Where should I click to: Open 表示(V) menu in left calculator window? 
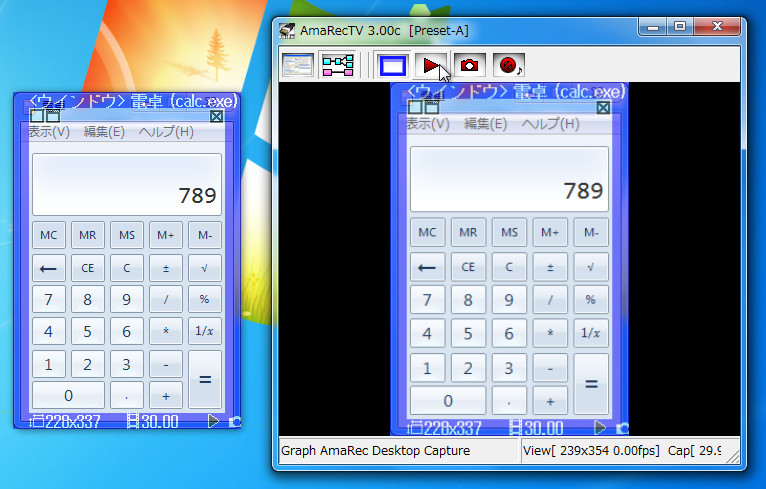[x=49, y=131]
